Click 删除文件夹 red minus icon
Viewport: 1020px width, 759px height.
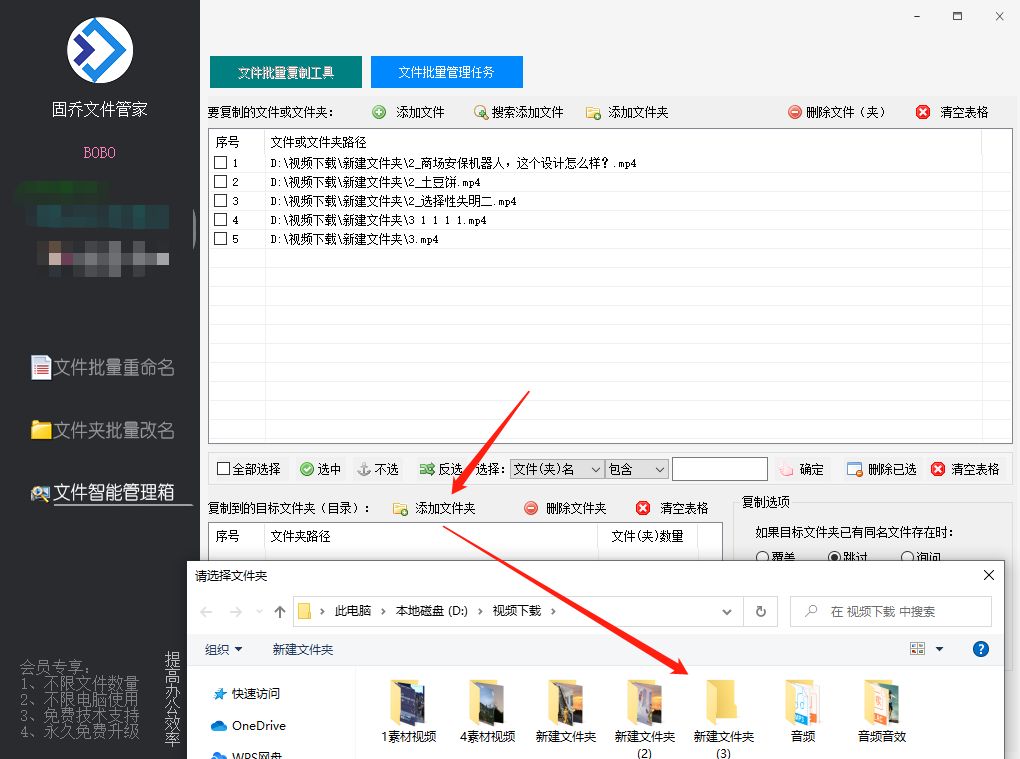point(531,508)
